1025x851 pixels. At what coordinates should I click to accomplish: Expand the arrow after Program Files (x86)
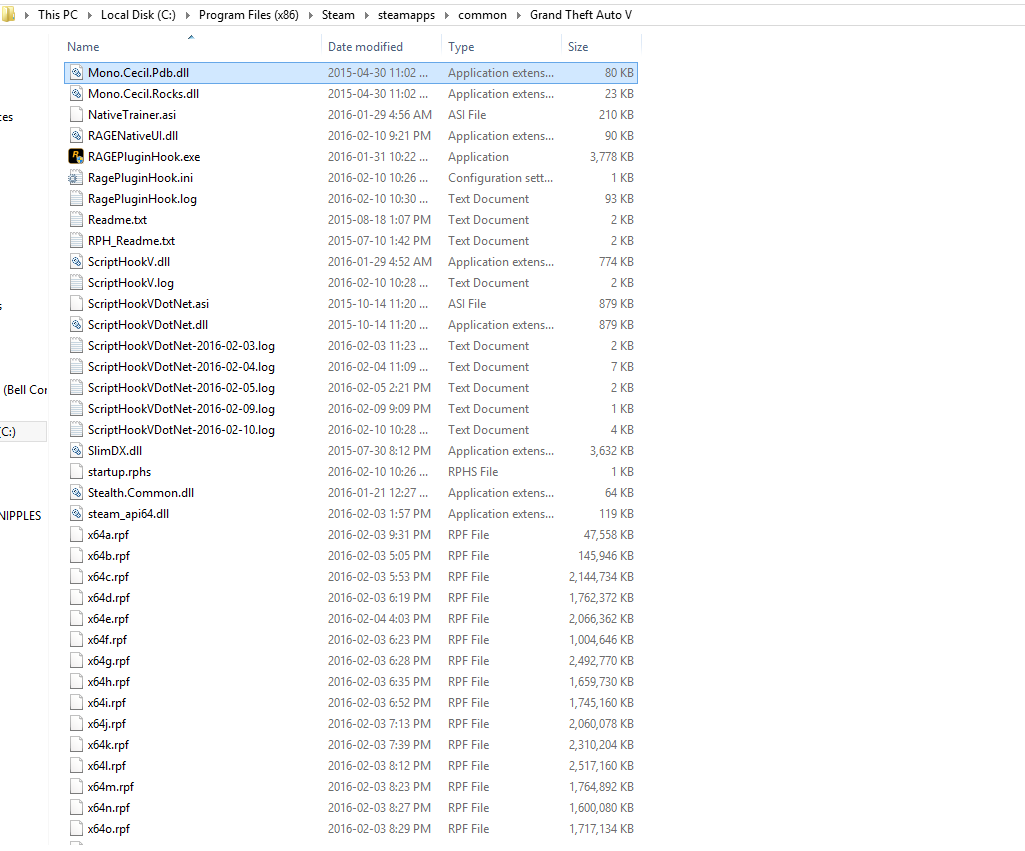tap(311, 15)
